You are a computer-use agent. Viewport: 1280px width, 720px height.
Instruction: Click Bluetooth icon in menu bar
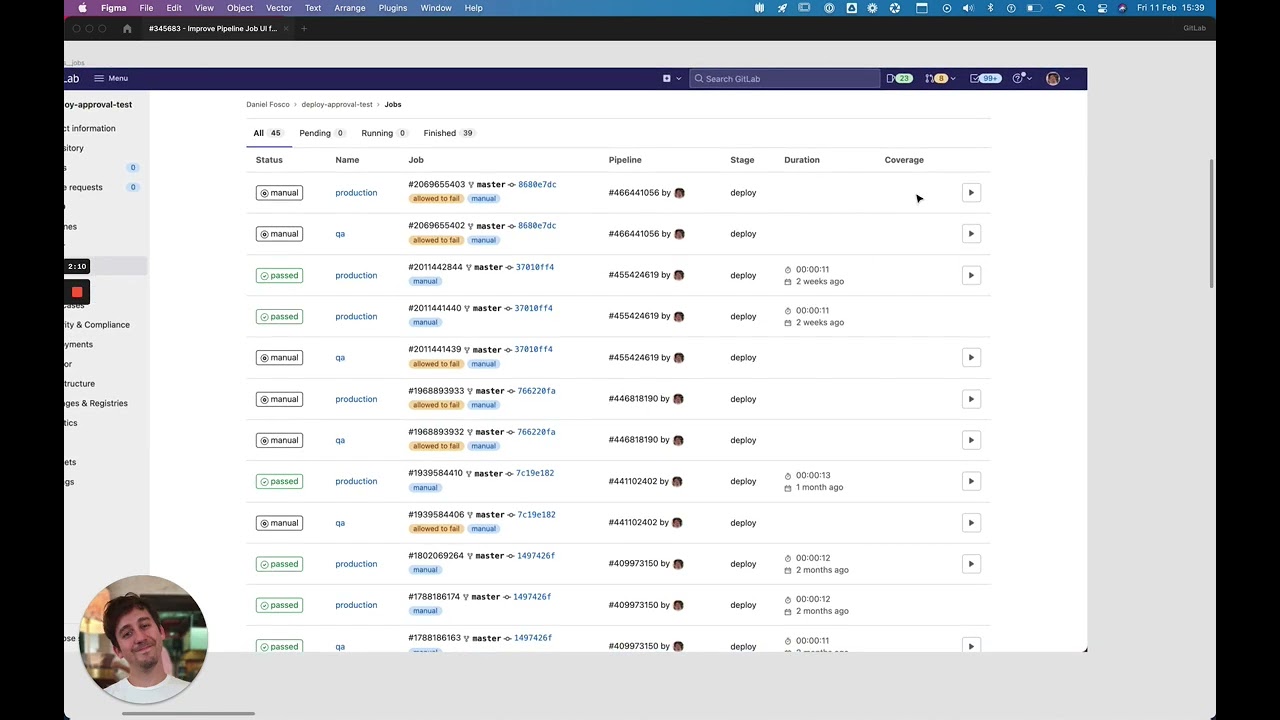[x=991, y=8]
